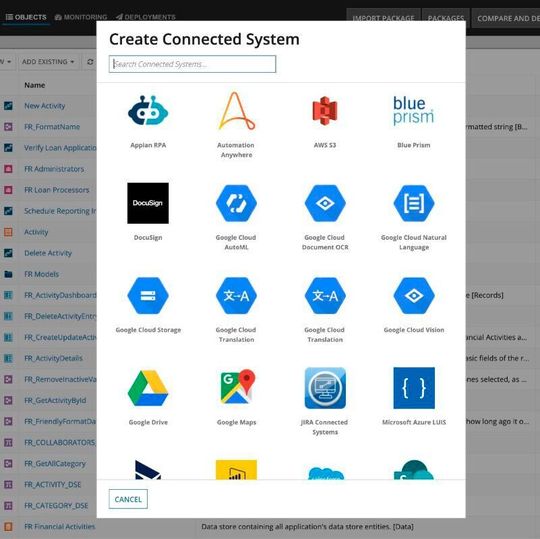Pick Google Cloud Document OCR icon
This screenshot has height=539, width=540.
point(325,203)
